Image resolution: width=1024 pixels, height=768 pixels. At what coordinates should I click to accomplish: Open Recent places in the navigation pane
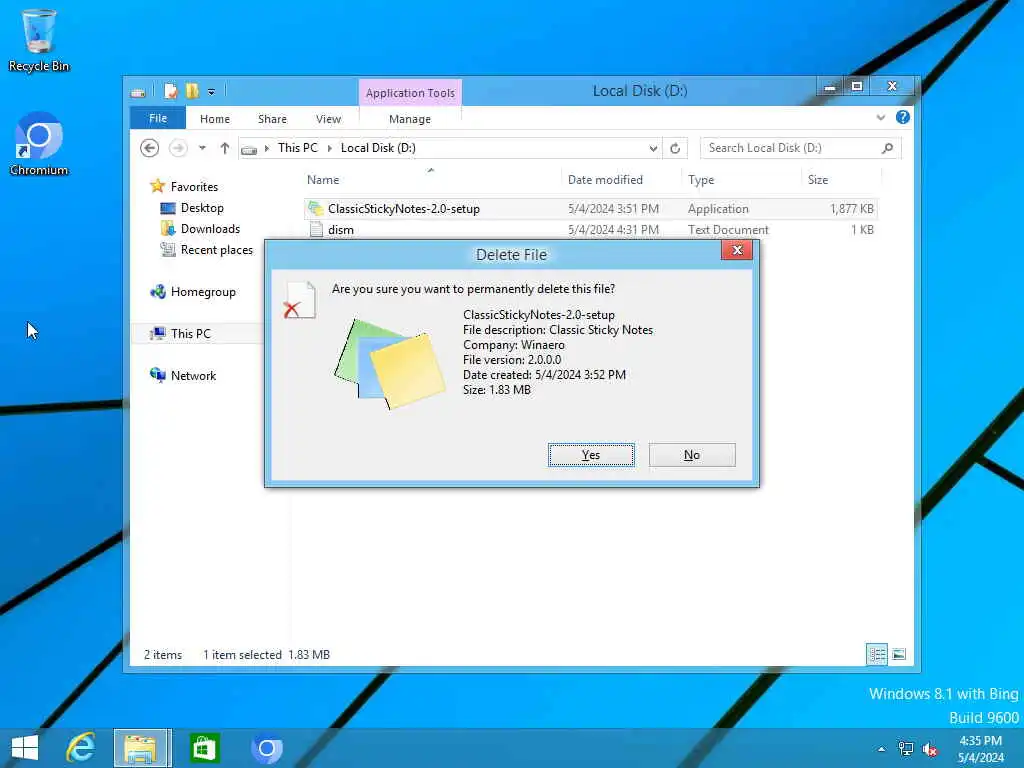(x=206, y=249)
